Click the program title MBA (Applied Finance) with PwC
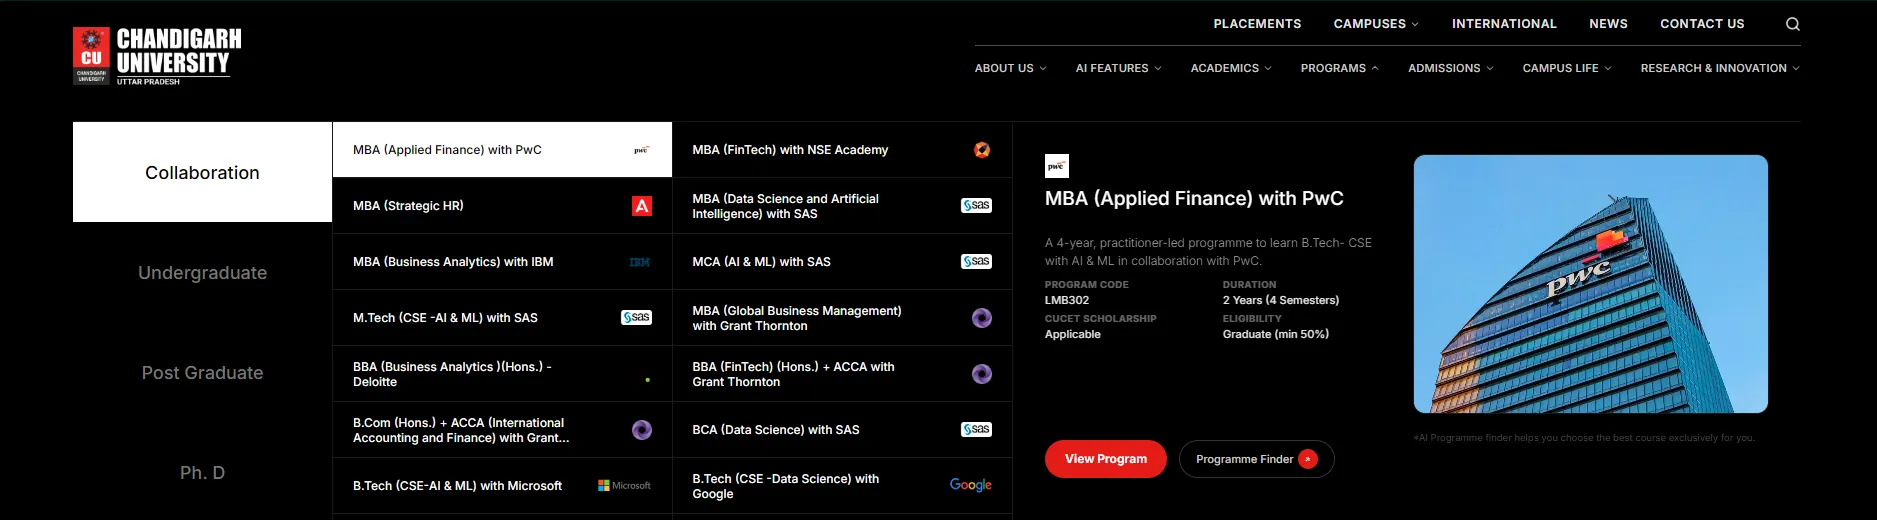Image resolution: width=1877 pixels, height=520 pixels. pyautogui.click(x=1194, y=199)
